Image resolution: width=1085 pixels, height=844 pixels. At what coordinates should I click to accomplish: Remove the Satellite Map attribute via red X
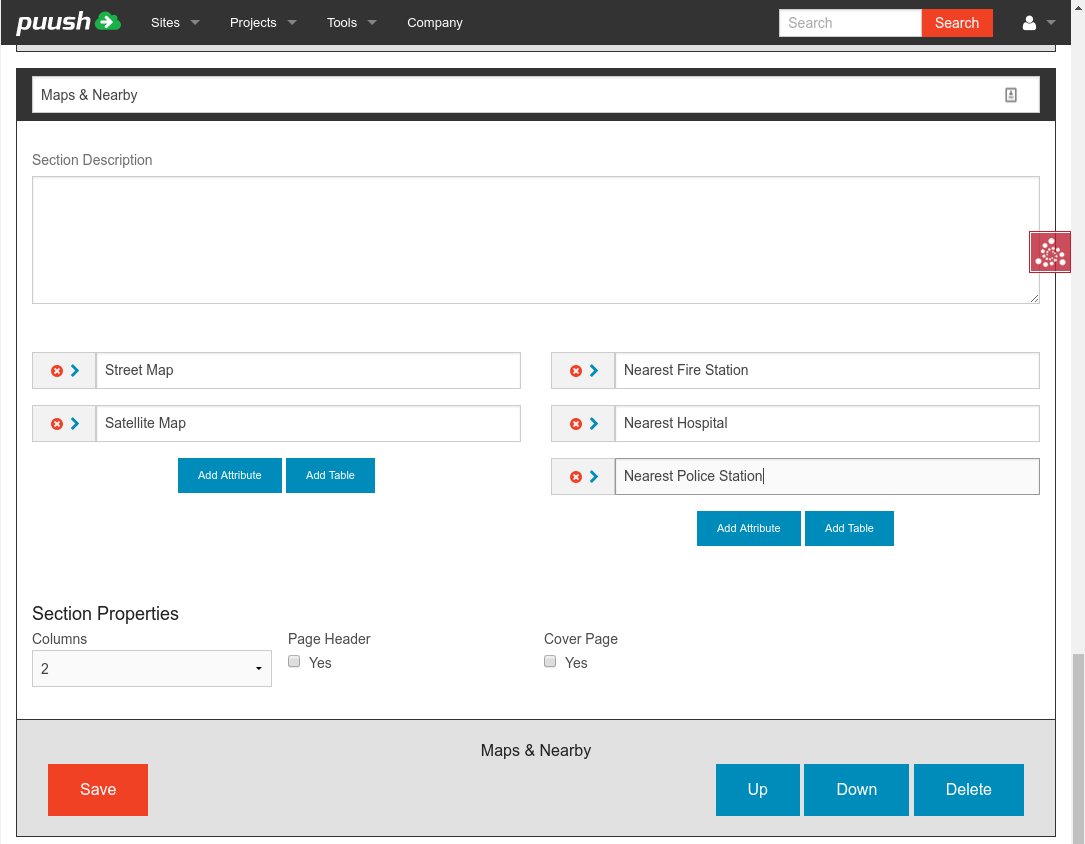pyautogui.click(x=57, y=424)
